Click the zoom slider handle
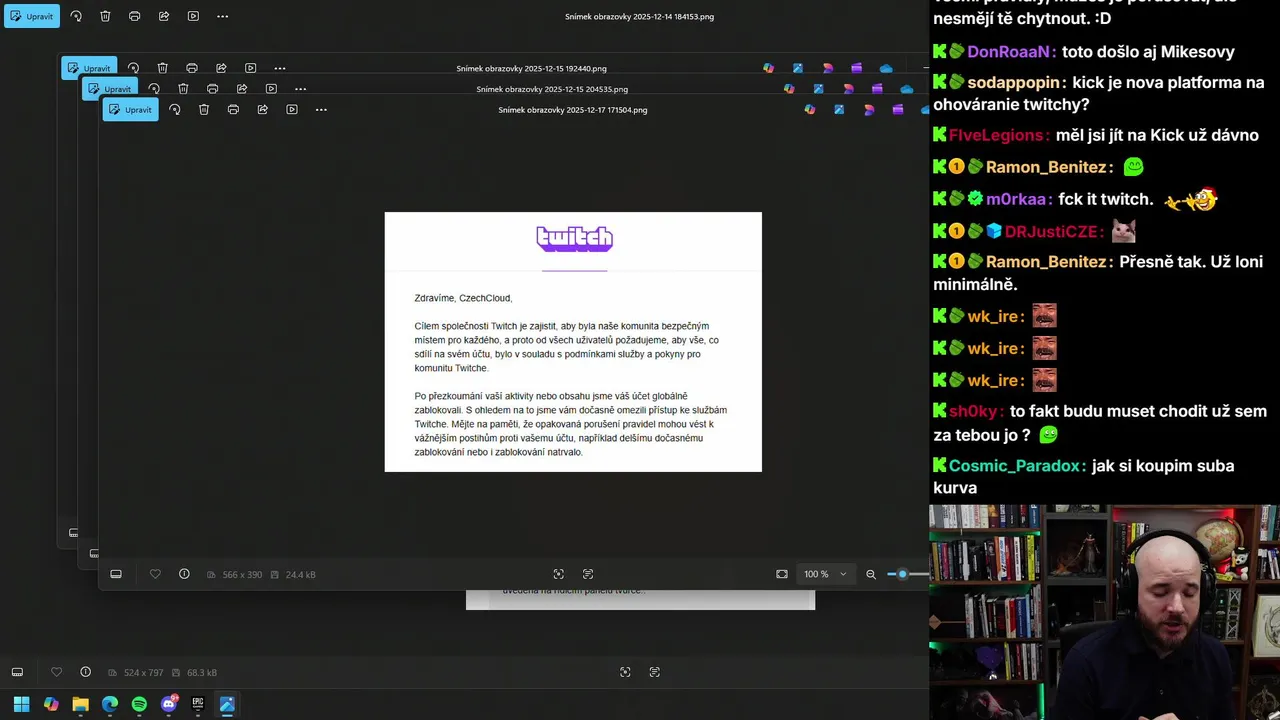The height and width of the screenshot is (720, 1280). [x=902, y=574]
